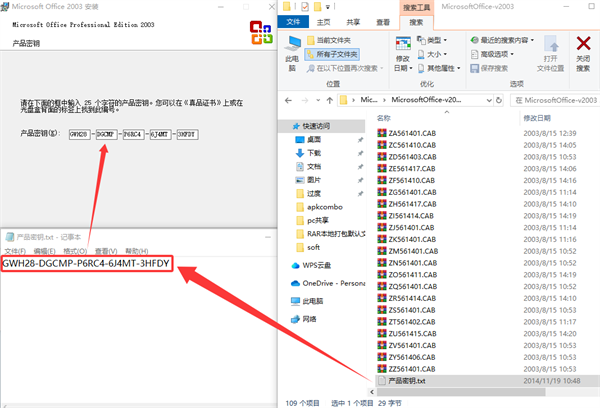Select the Search ribbon tab

pyautogui.click(x=416, y=22)
